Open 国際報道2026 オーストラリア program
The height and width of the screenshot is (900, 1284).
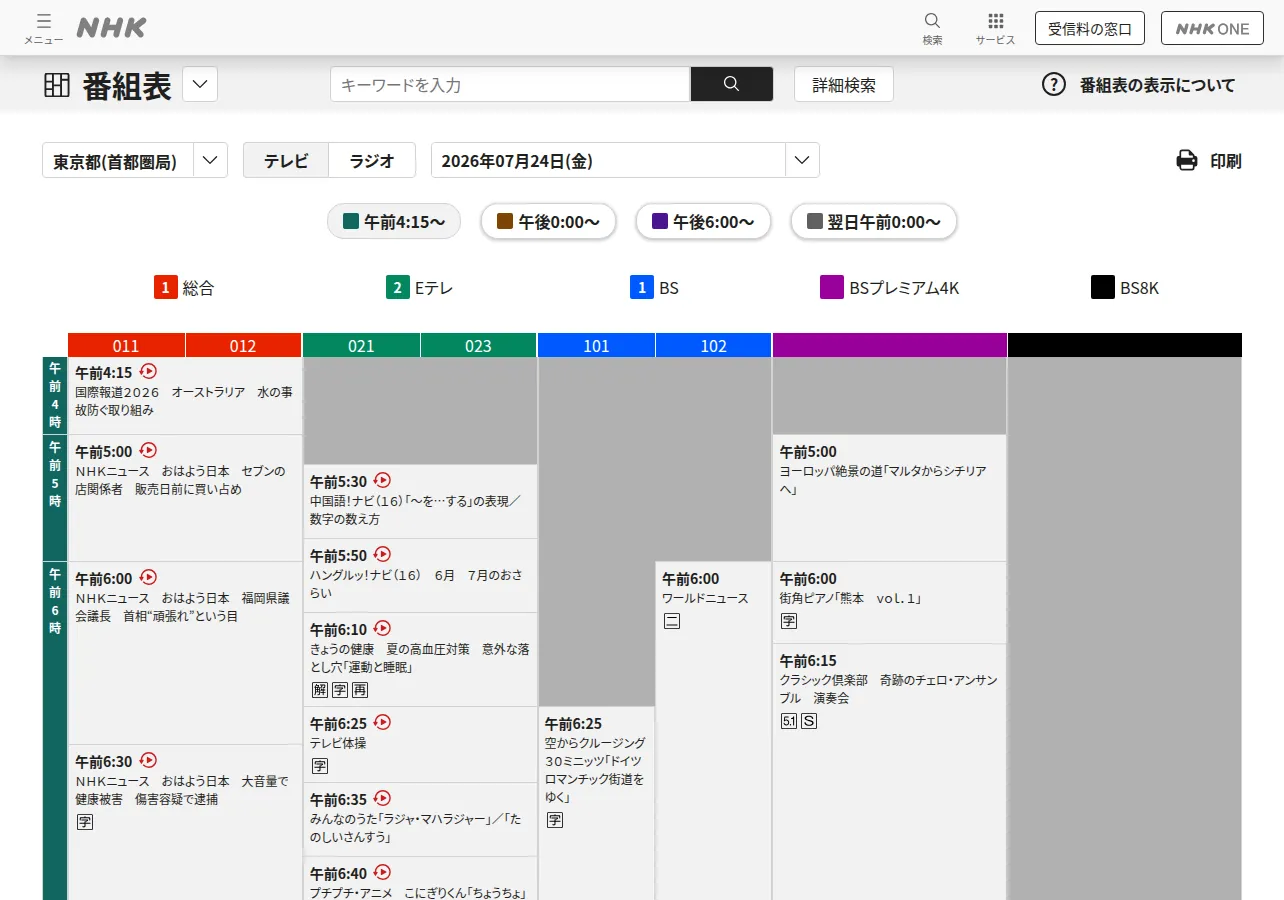click(x=185, y=396)
